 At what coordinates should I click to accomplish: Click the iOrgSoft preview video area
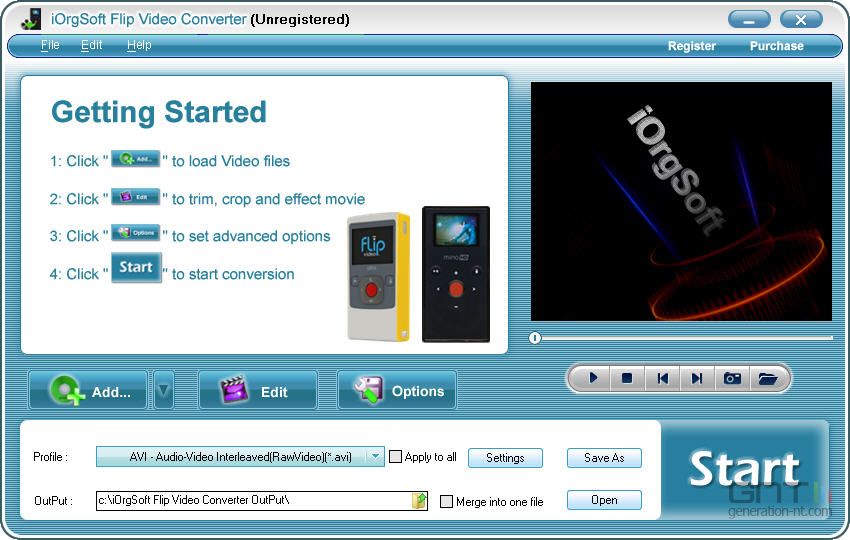(x=681, y=201)
